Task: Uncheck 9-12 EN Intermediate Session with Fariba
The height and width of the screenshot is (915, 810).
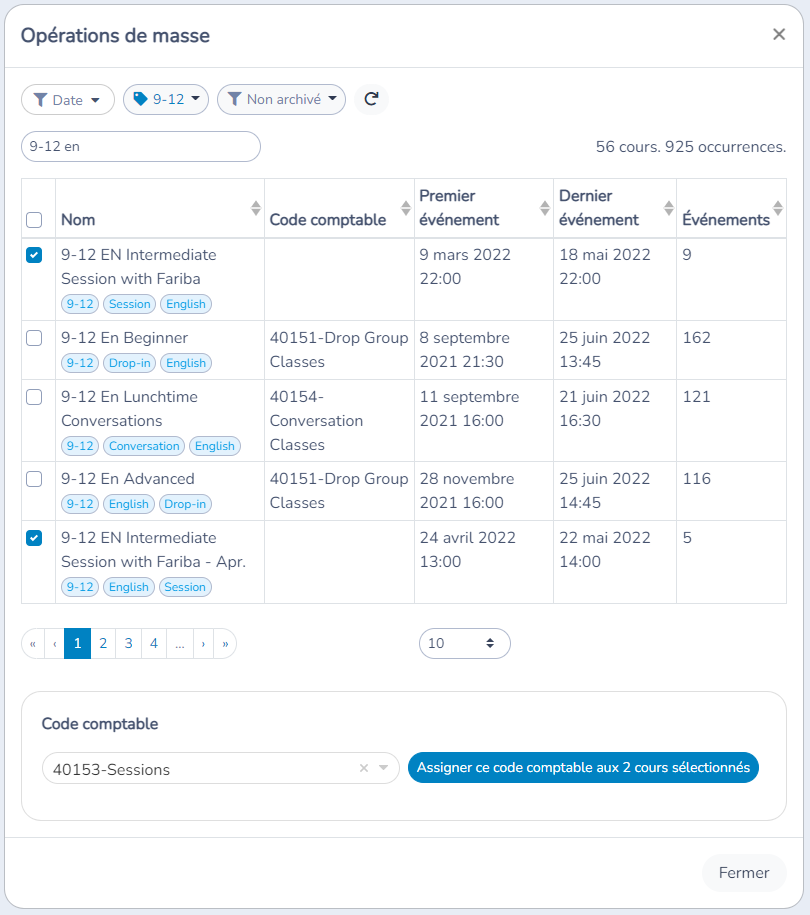Action: [34, 255]
